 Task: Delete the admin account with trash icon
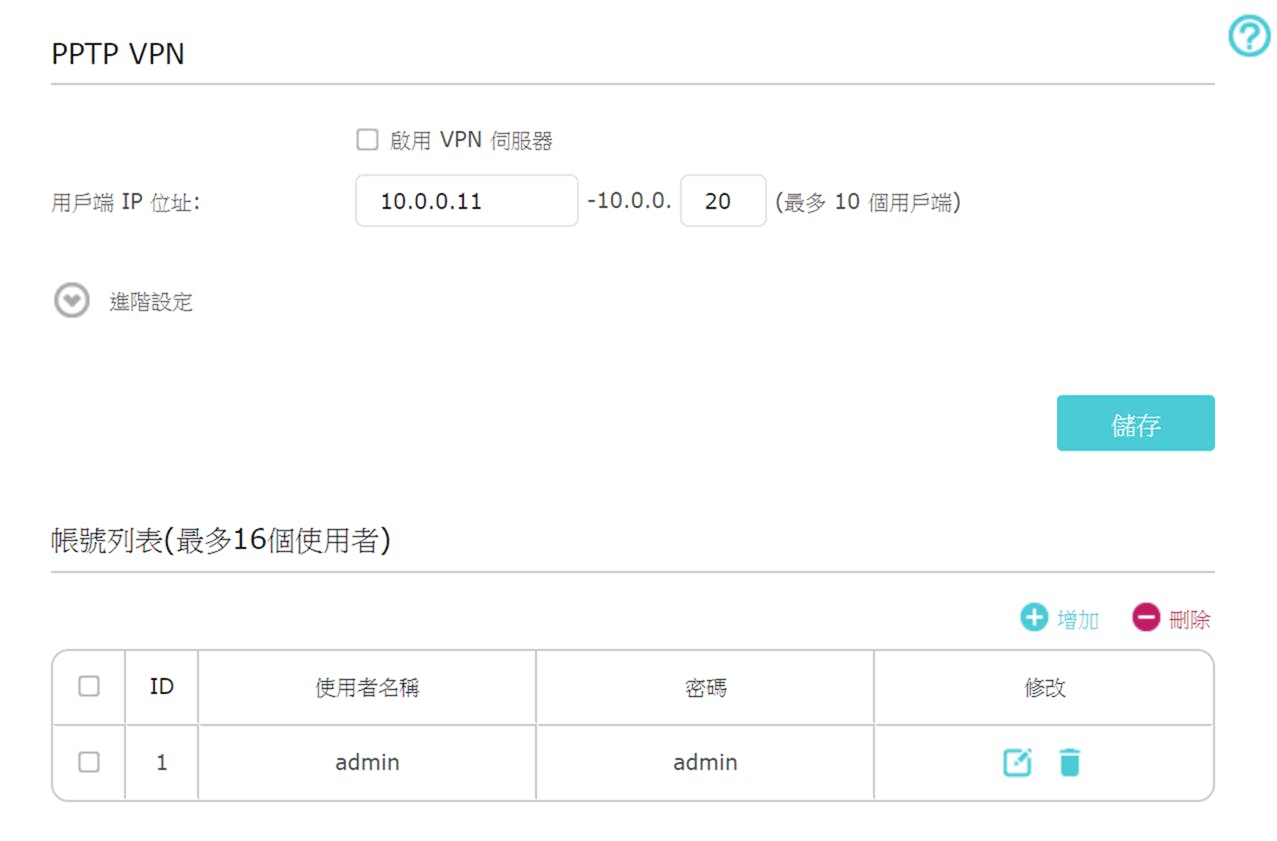click(x=1070, y=762)
